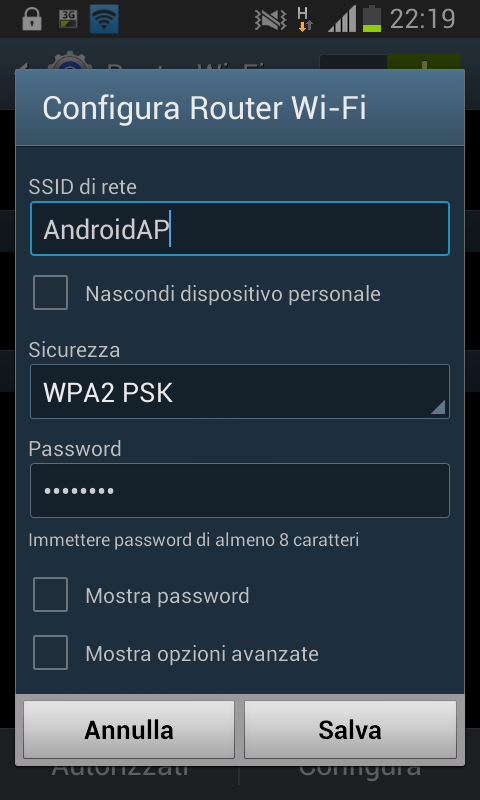Tap the 3G data icon

click(68, 19)
